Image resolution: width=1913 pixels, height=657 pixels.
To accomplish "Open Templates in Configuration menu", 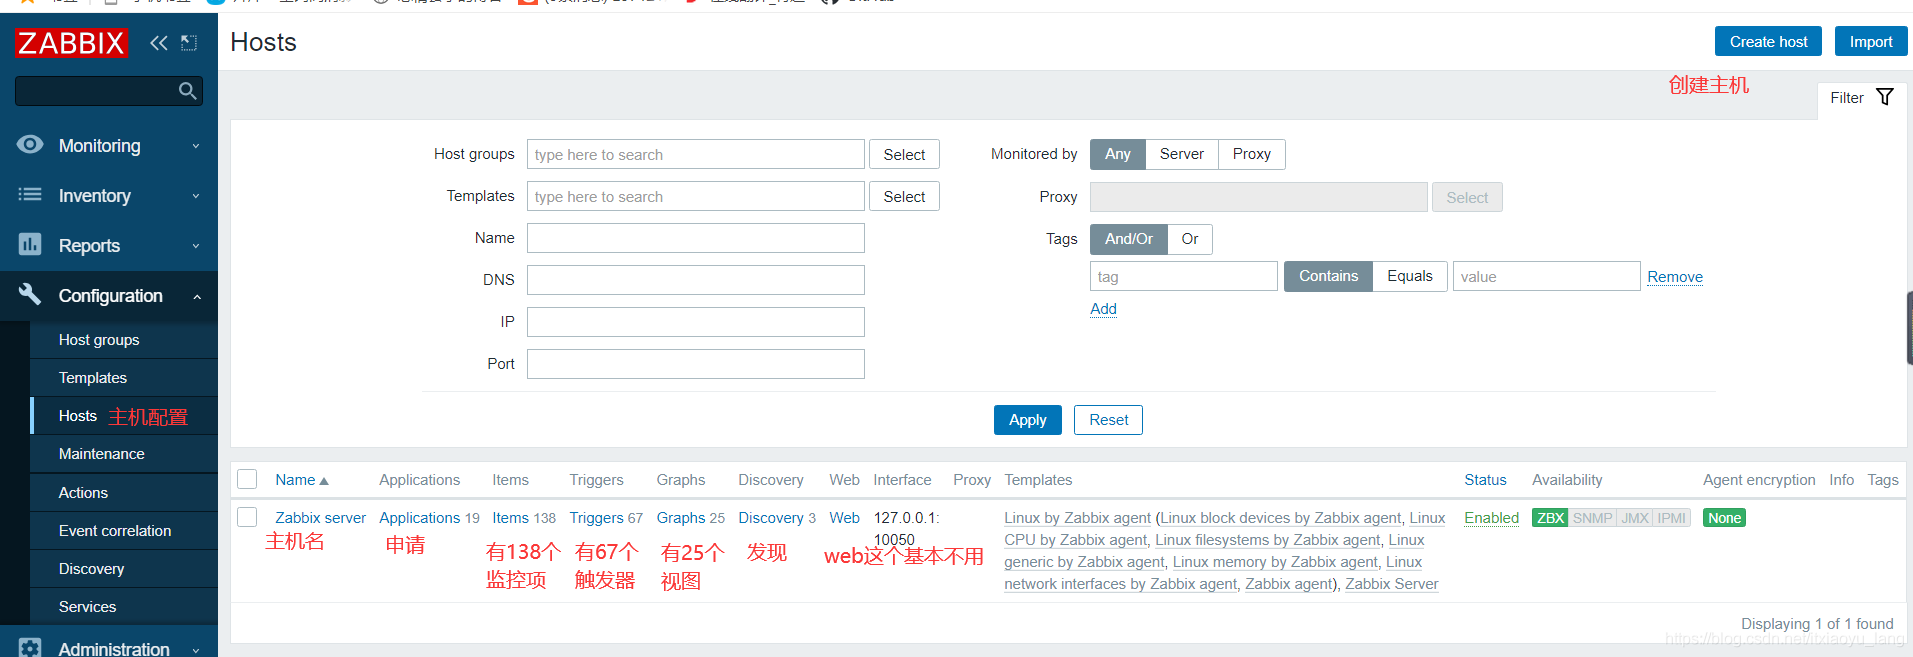I will pos(124,378).
